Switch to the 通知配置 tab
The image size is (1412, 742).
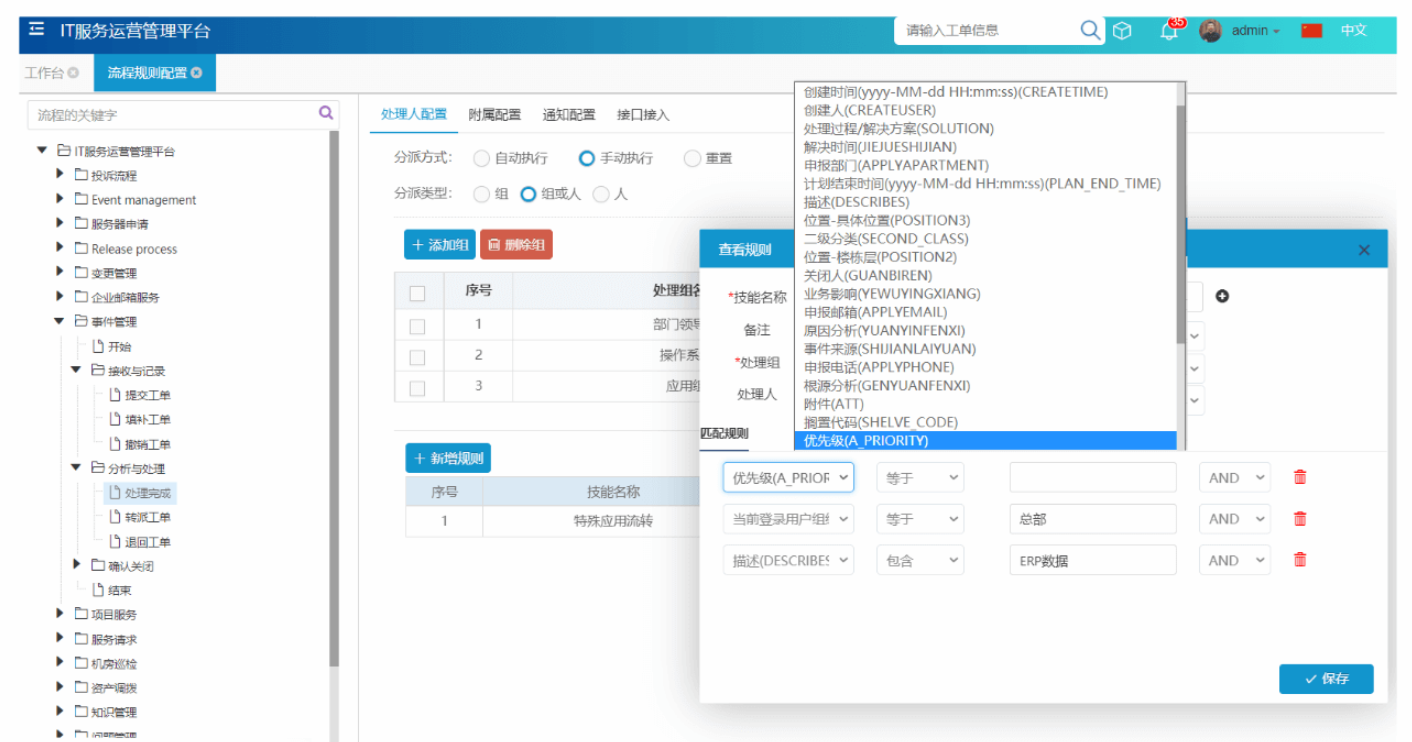click(x=568, y=113)
